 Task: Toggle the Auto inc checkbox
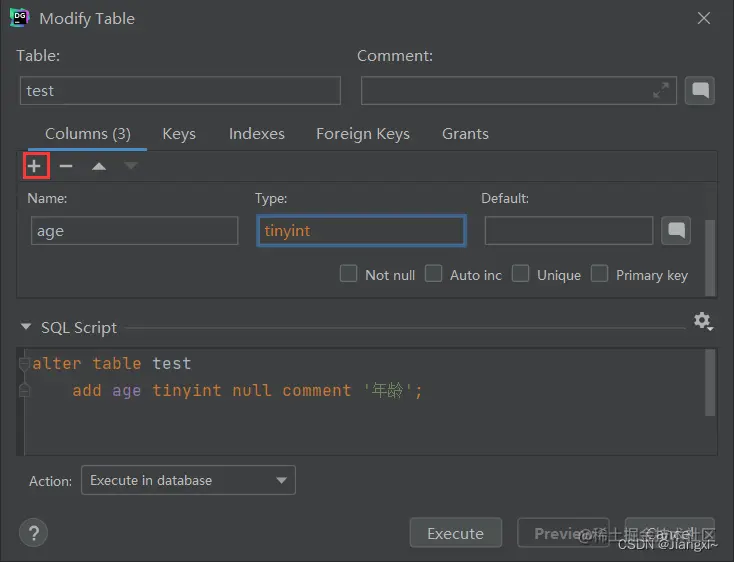[434, 274]
